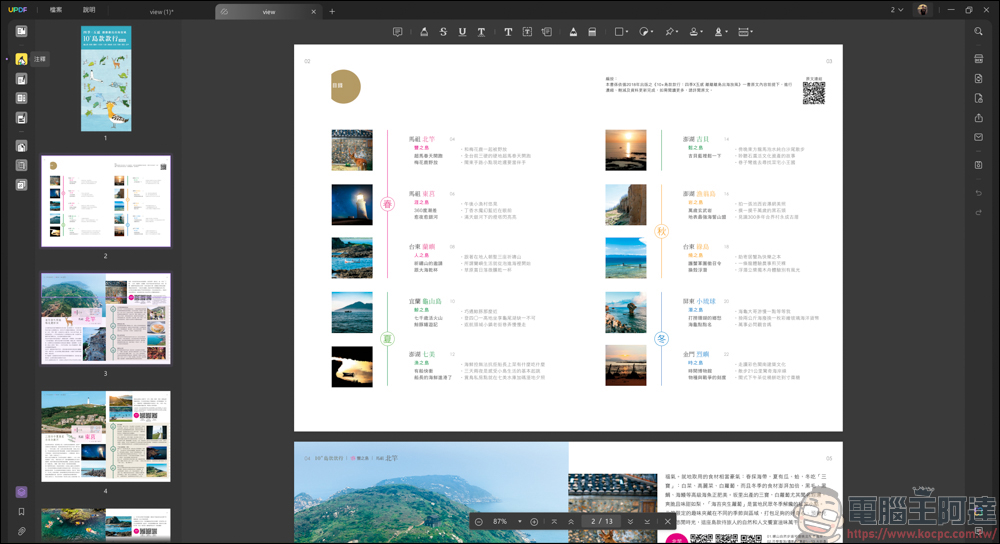Viewport: 1000px width, 544px height.
Task: Select page 3 thumbnail
Action: [x=106, y=318]
